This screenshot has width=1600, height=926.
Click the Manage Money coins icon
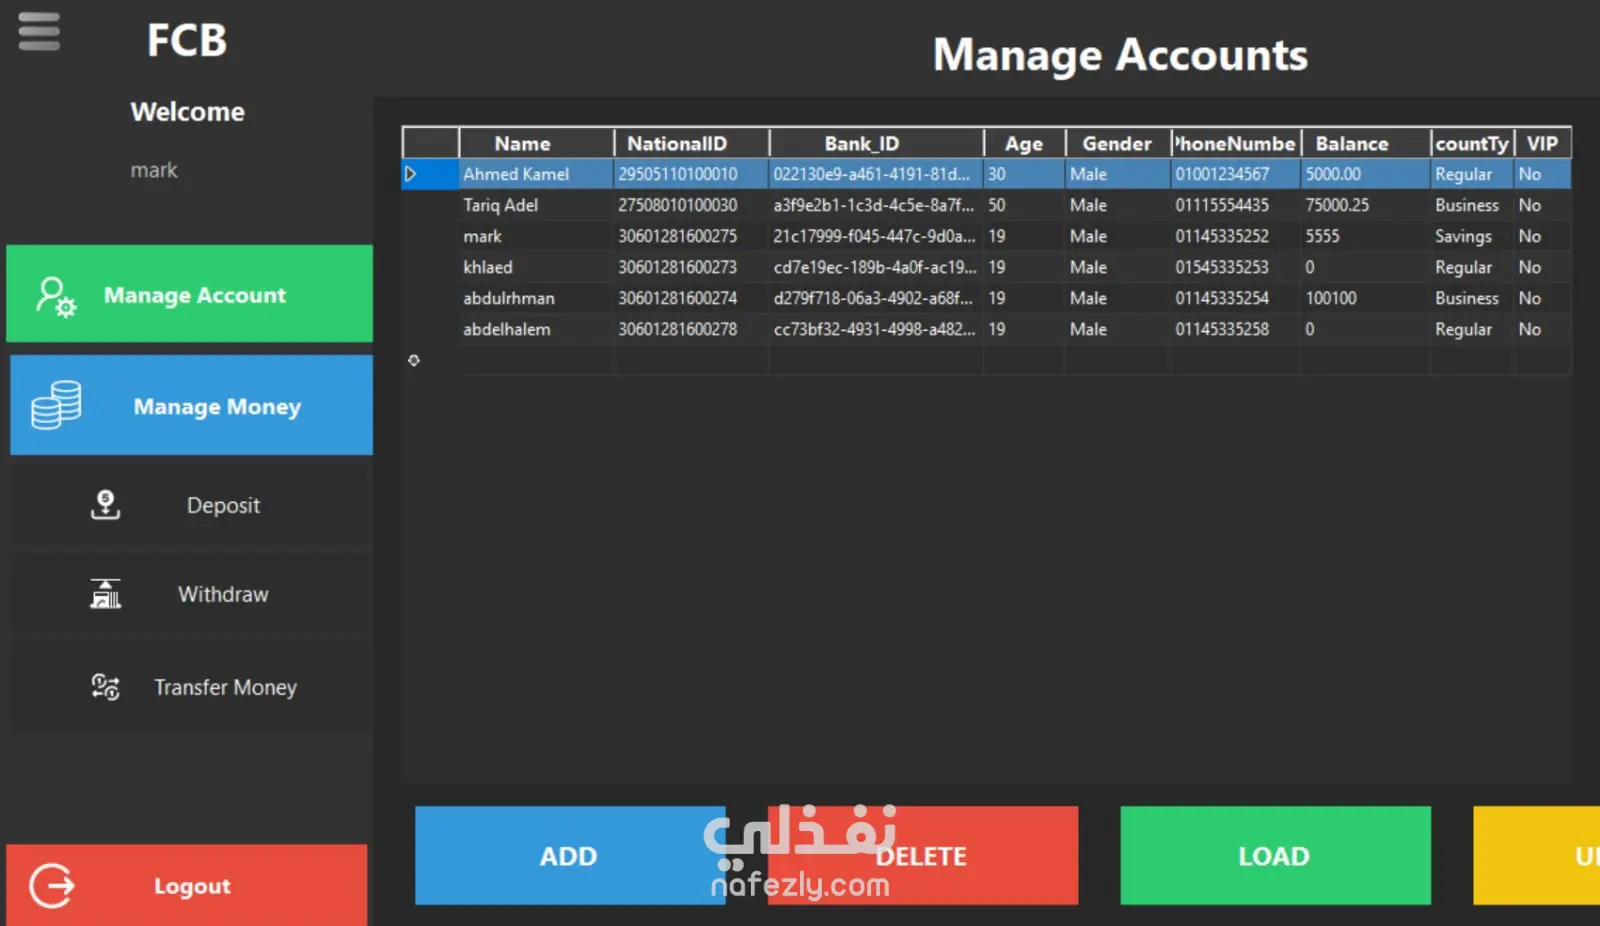click(x=56, y=405)
